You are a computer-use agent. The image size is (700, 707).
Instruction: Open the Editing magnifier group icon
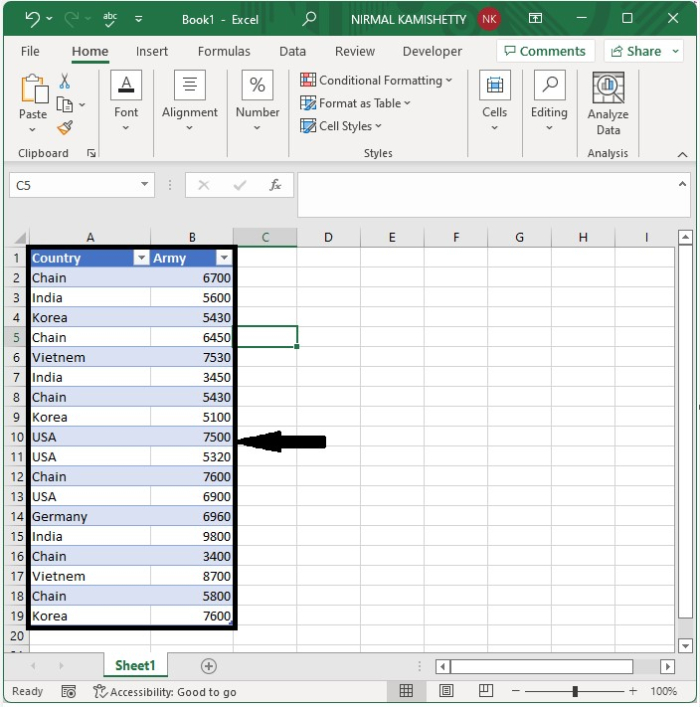coord(549,85)
